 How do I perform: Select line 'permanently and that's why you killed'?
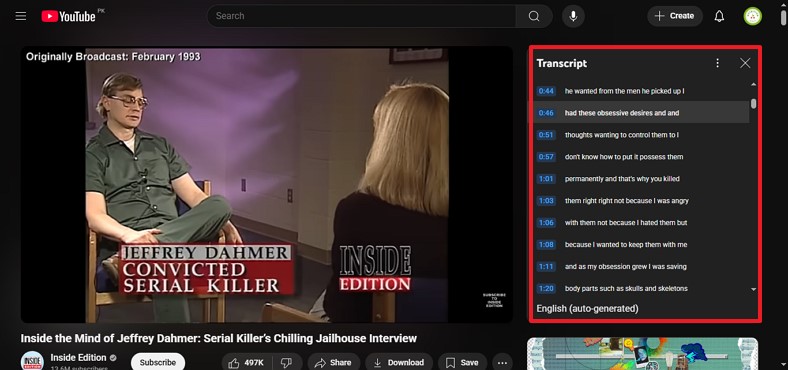[622, 178]
